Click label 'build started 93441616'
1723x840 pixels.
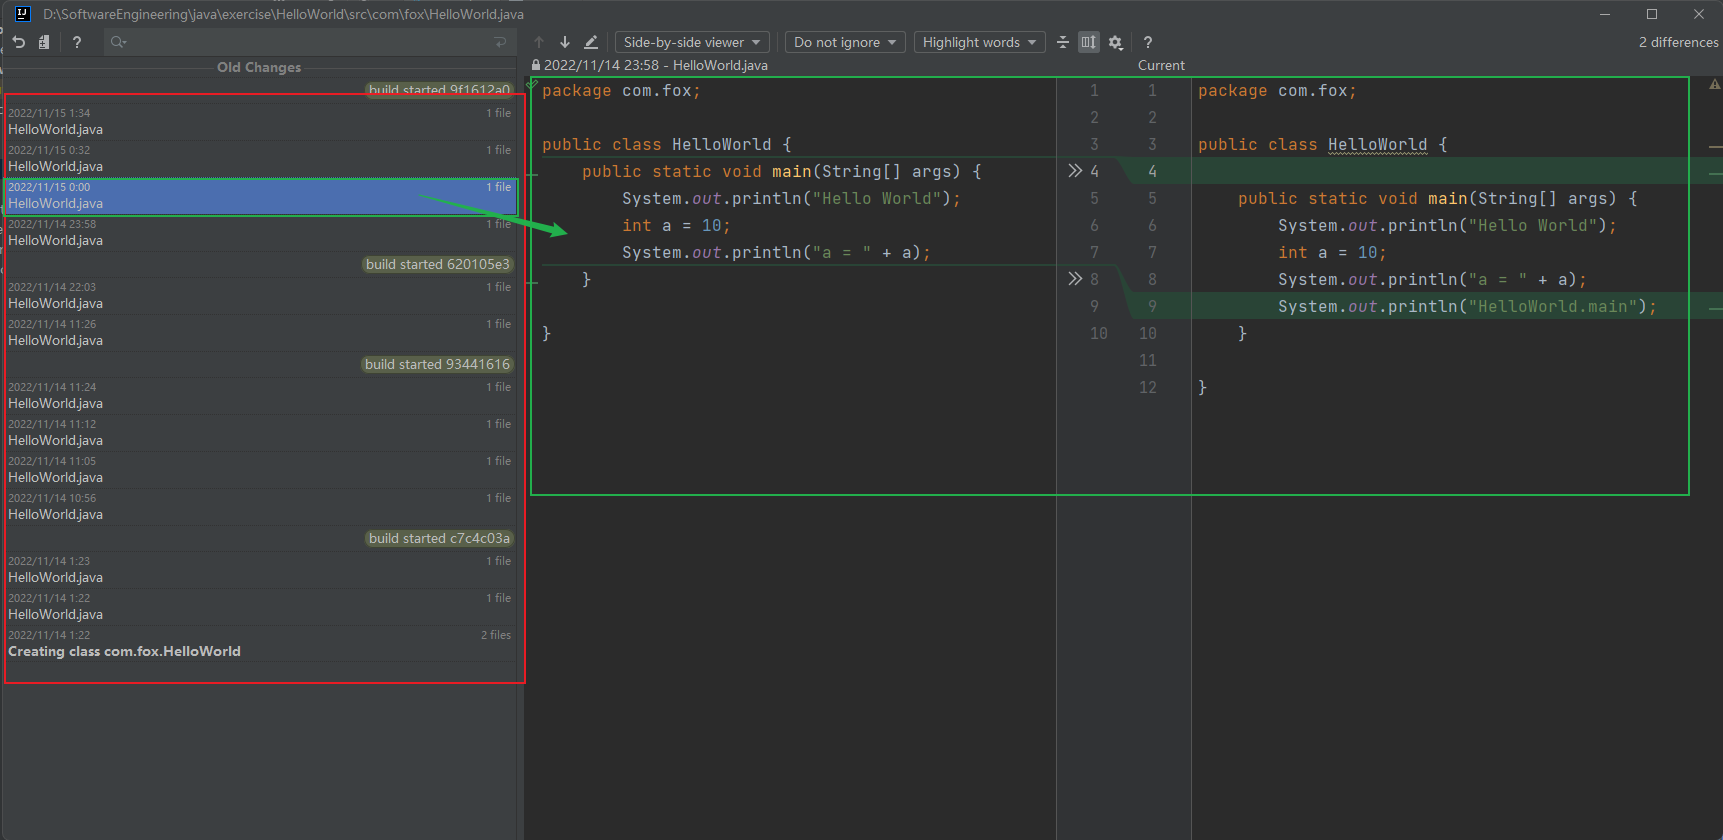click(x=437, y=364)
